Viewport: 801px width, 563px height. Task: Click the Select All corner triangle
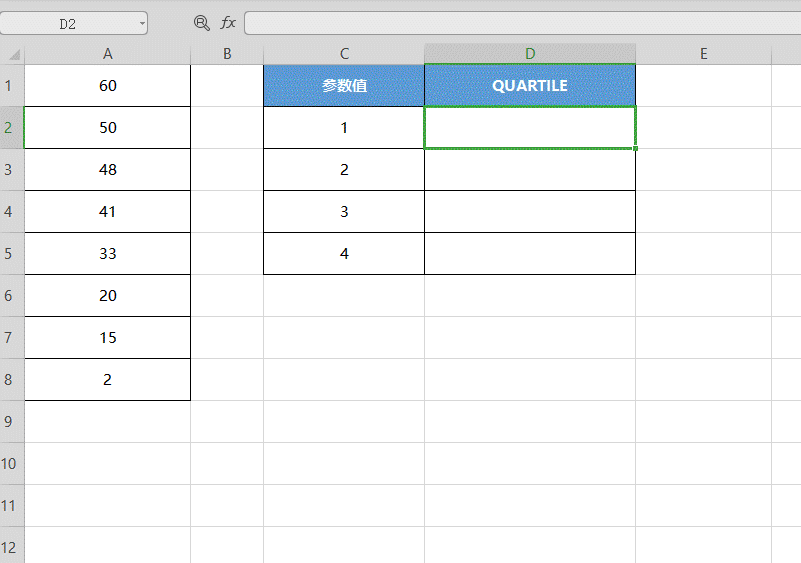(x=12, y=54)
